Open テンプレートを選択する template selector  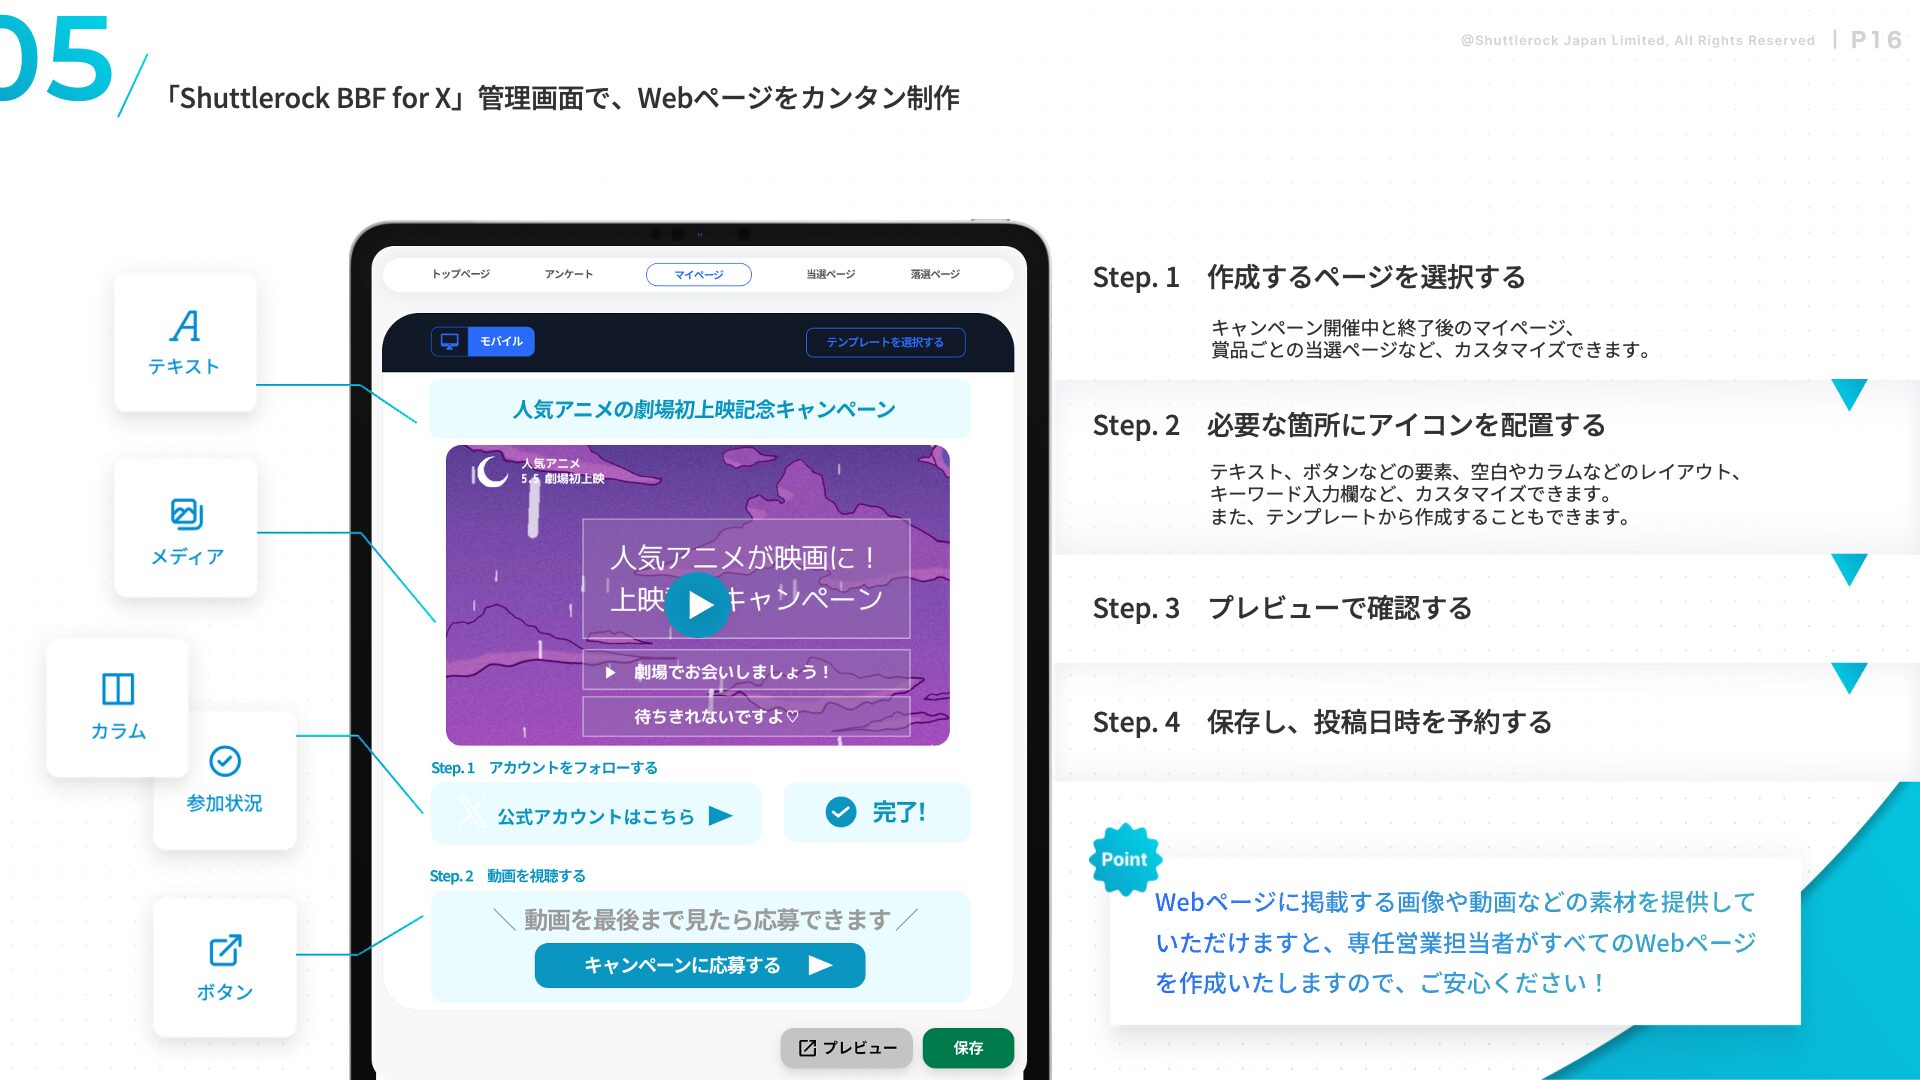(x=885, y=342)
